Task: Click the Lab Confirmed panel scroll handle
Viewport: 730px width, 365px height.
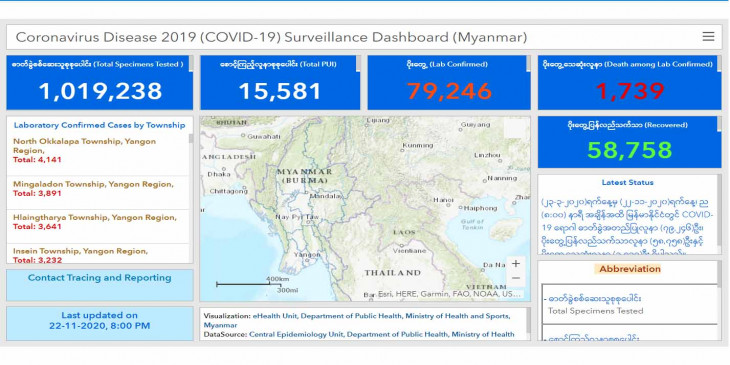Action: click(528, 64)
